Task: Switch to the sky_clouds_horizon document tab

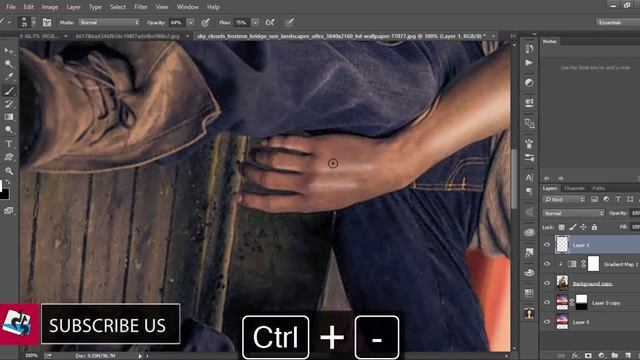Action: [341, 36]
